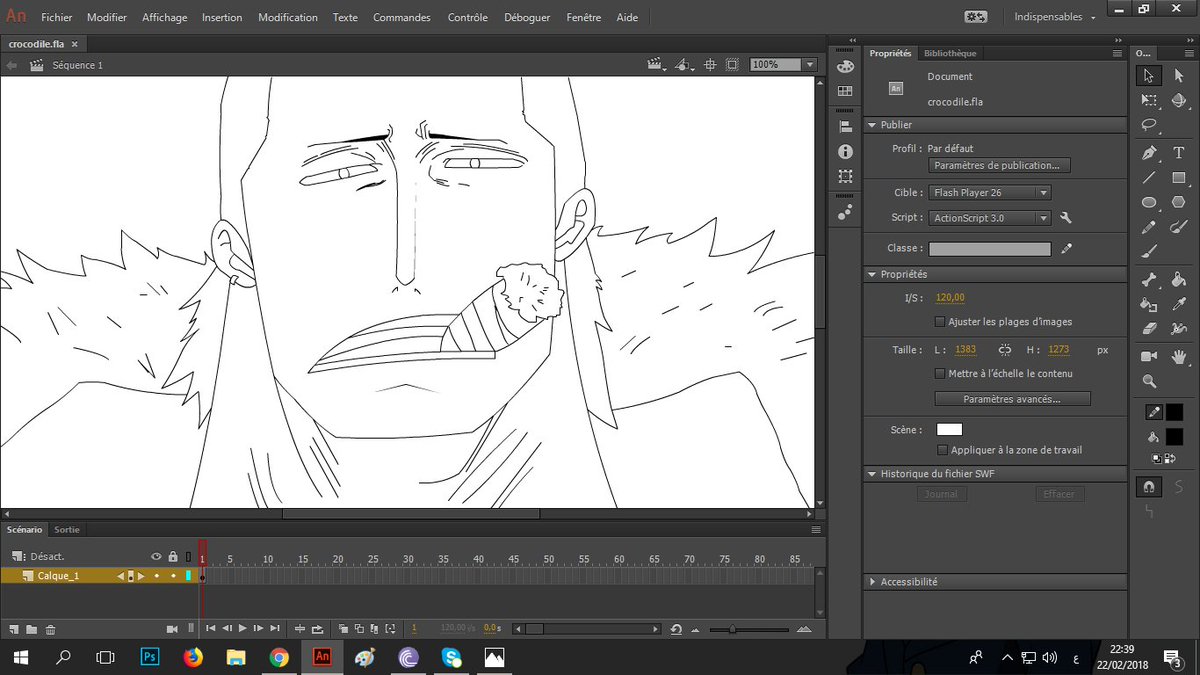Select the Camera tool
Screen dimensions: 1200x675
(x=1150, y=356)
